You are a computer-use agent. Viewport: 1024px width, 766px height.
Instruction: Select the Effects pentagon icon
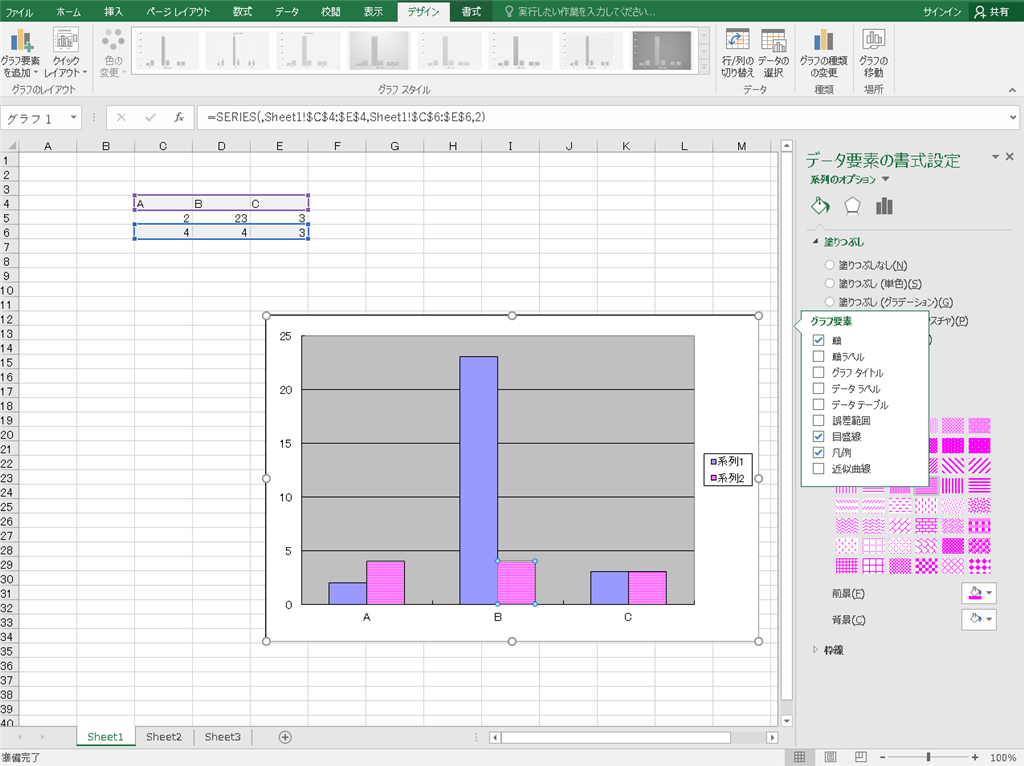(x=852, y=206)
